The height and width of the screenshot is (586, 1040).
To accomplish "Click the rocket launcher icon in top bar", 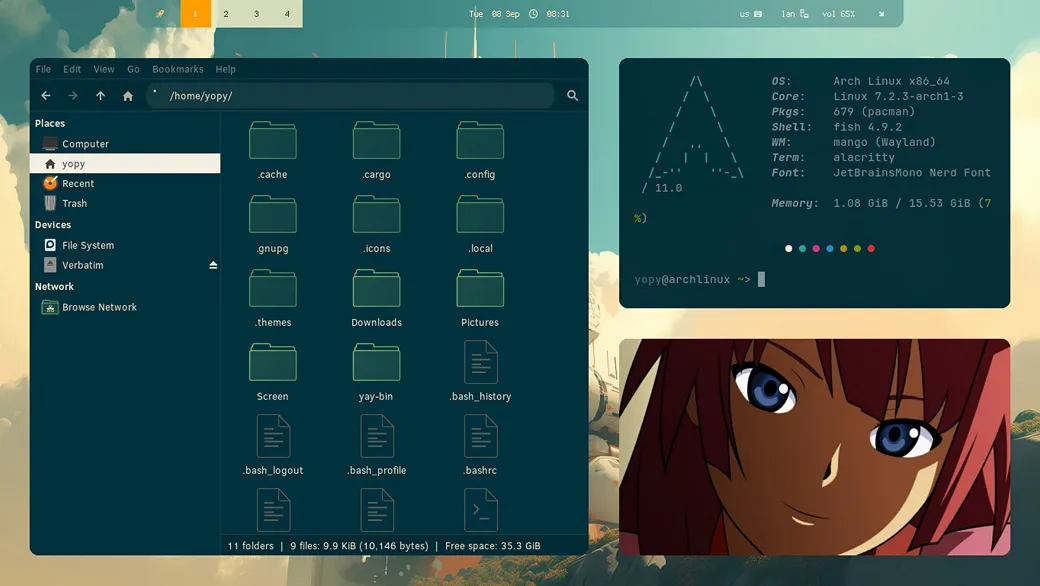I will point(160,14).
